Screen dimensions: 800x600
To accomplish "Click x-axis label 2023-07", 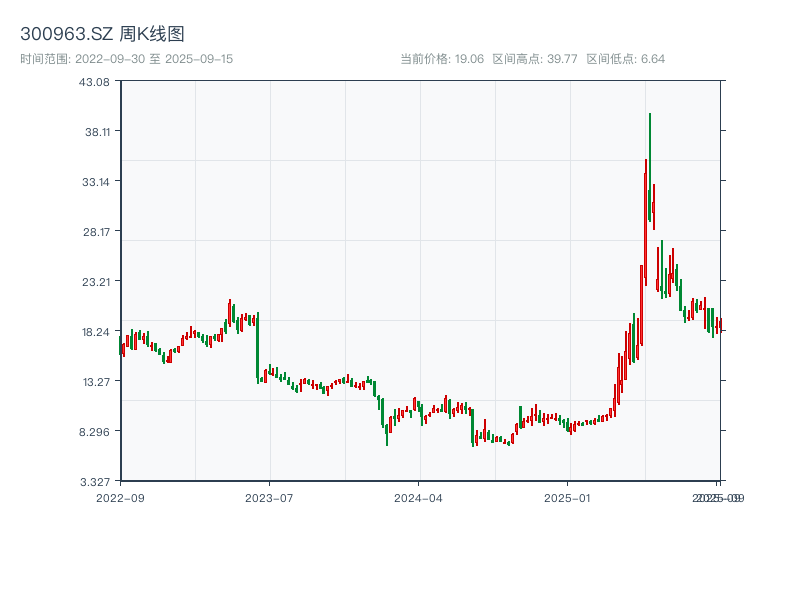I will click(x=269, y=498).
